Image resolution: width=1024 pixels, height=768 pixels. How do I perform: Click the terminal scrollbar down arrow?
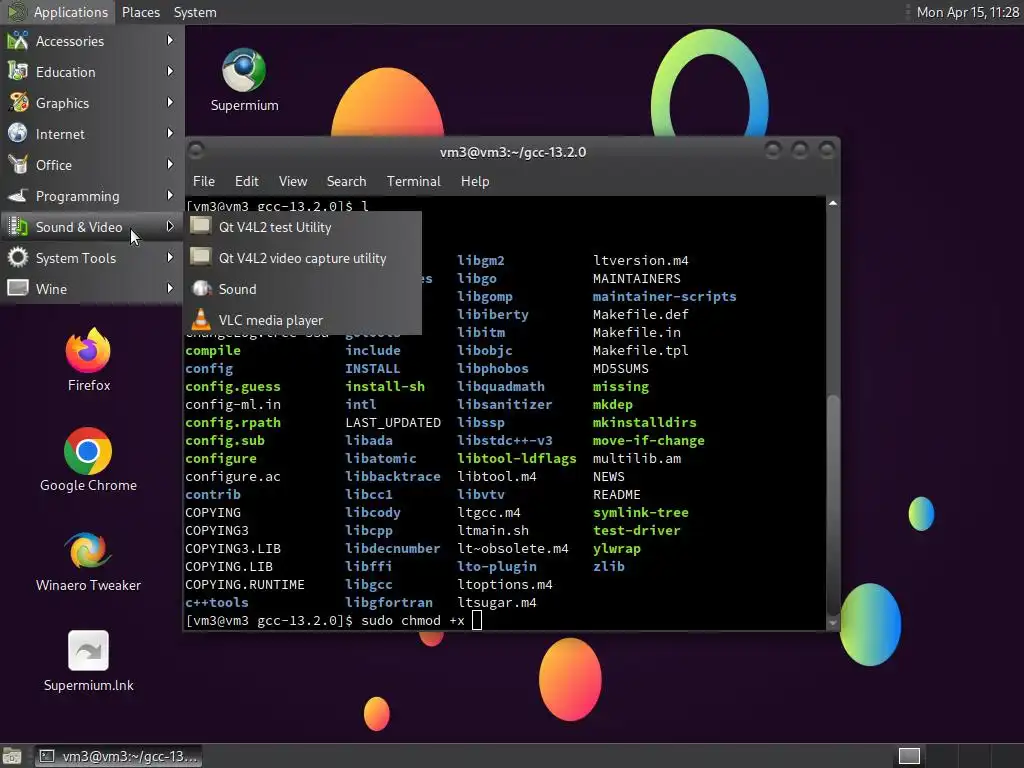(x=833, y=623)
